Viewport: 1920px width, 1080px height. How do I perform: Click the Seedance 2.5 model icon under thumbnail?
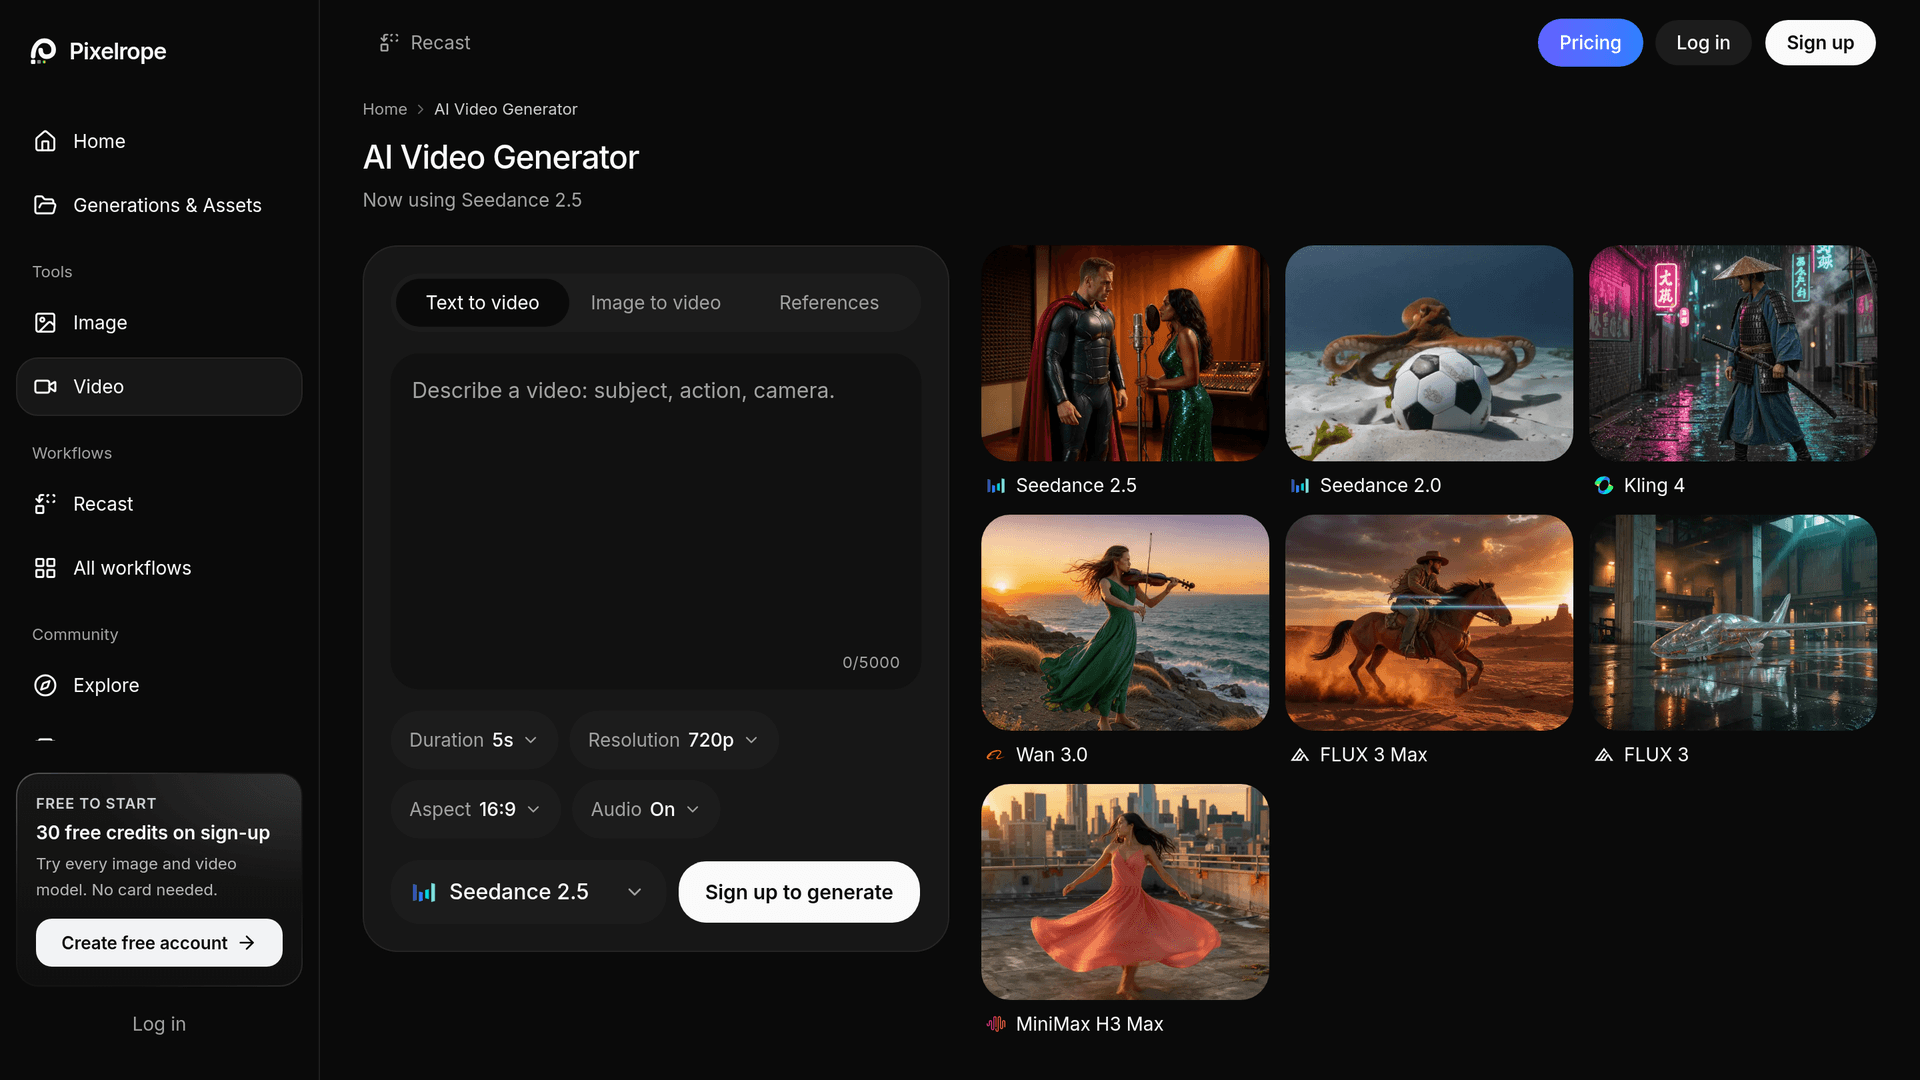996,485
